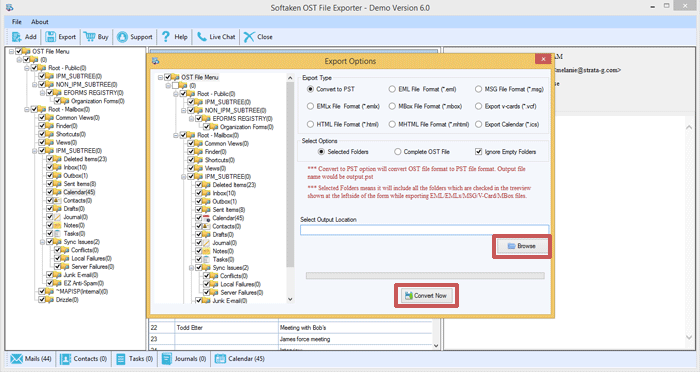Collapse Sync Issues(2) in dialog tree
The height and width of the screenshot is (372, 700).
click(191, 268)
